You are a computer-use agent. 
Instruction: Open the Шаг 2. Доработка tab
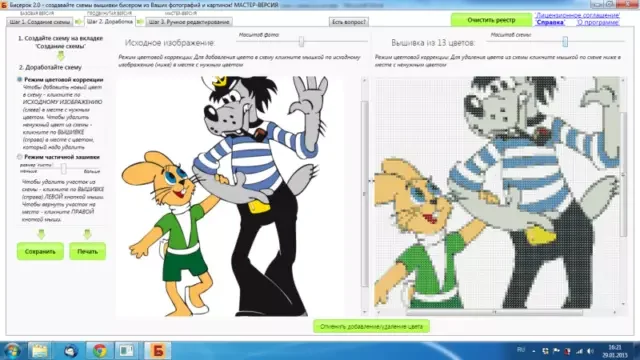[x=110, y=22]
